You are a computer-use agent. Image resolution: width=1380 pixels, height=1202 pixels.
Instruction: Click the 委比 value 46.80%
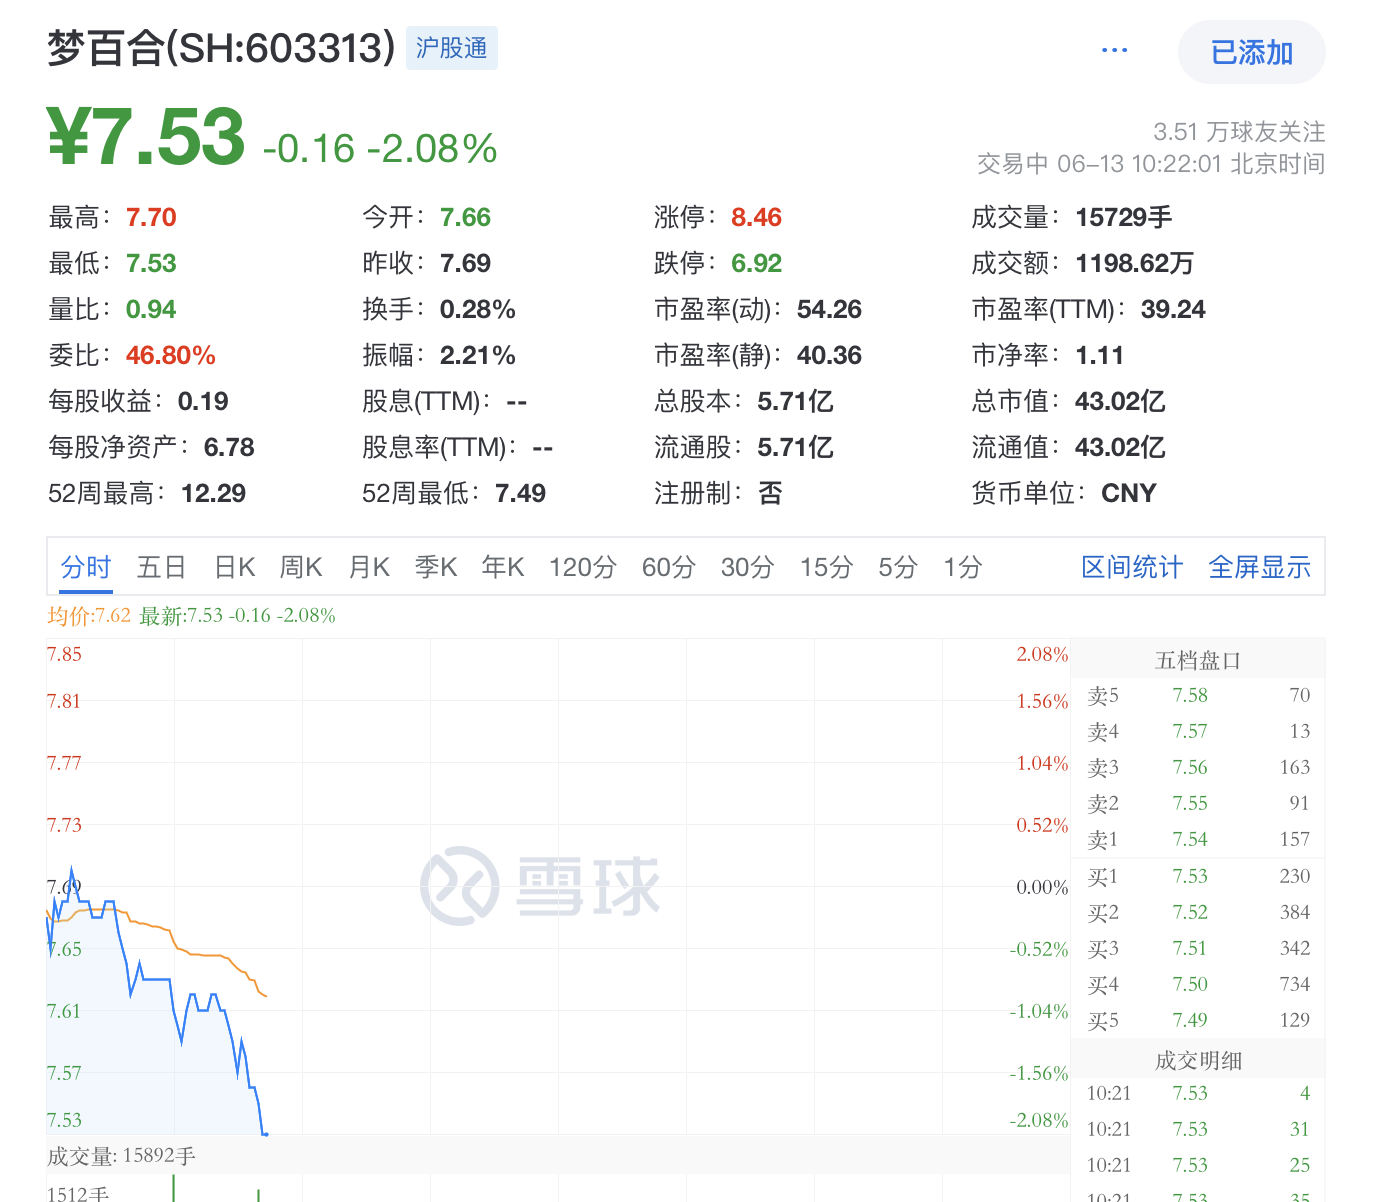[171, 356]
